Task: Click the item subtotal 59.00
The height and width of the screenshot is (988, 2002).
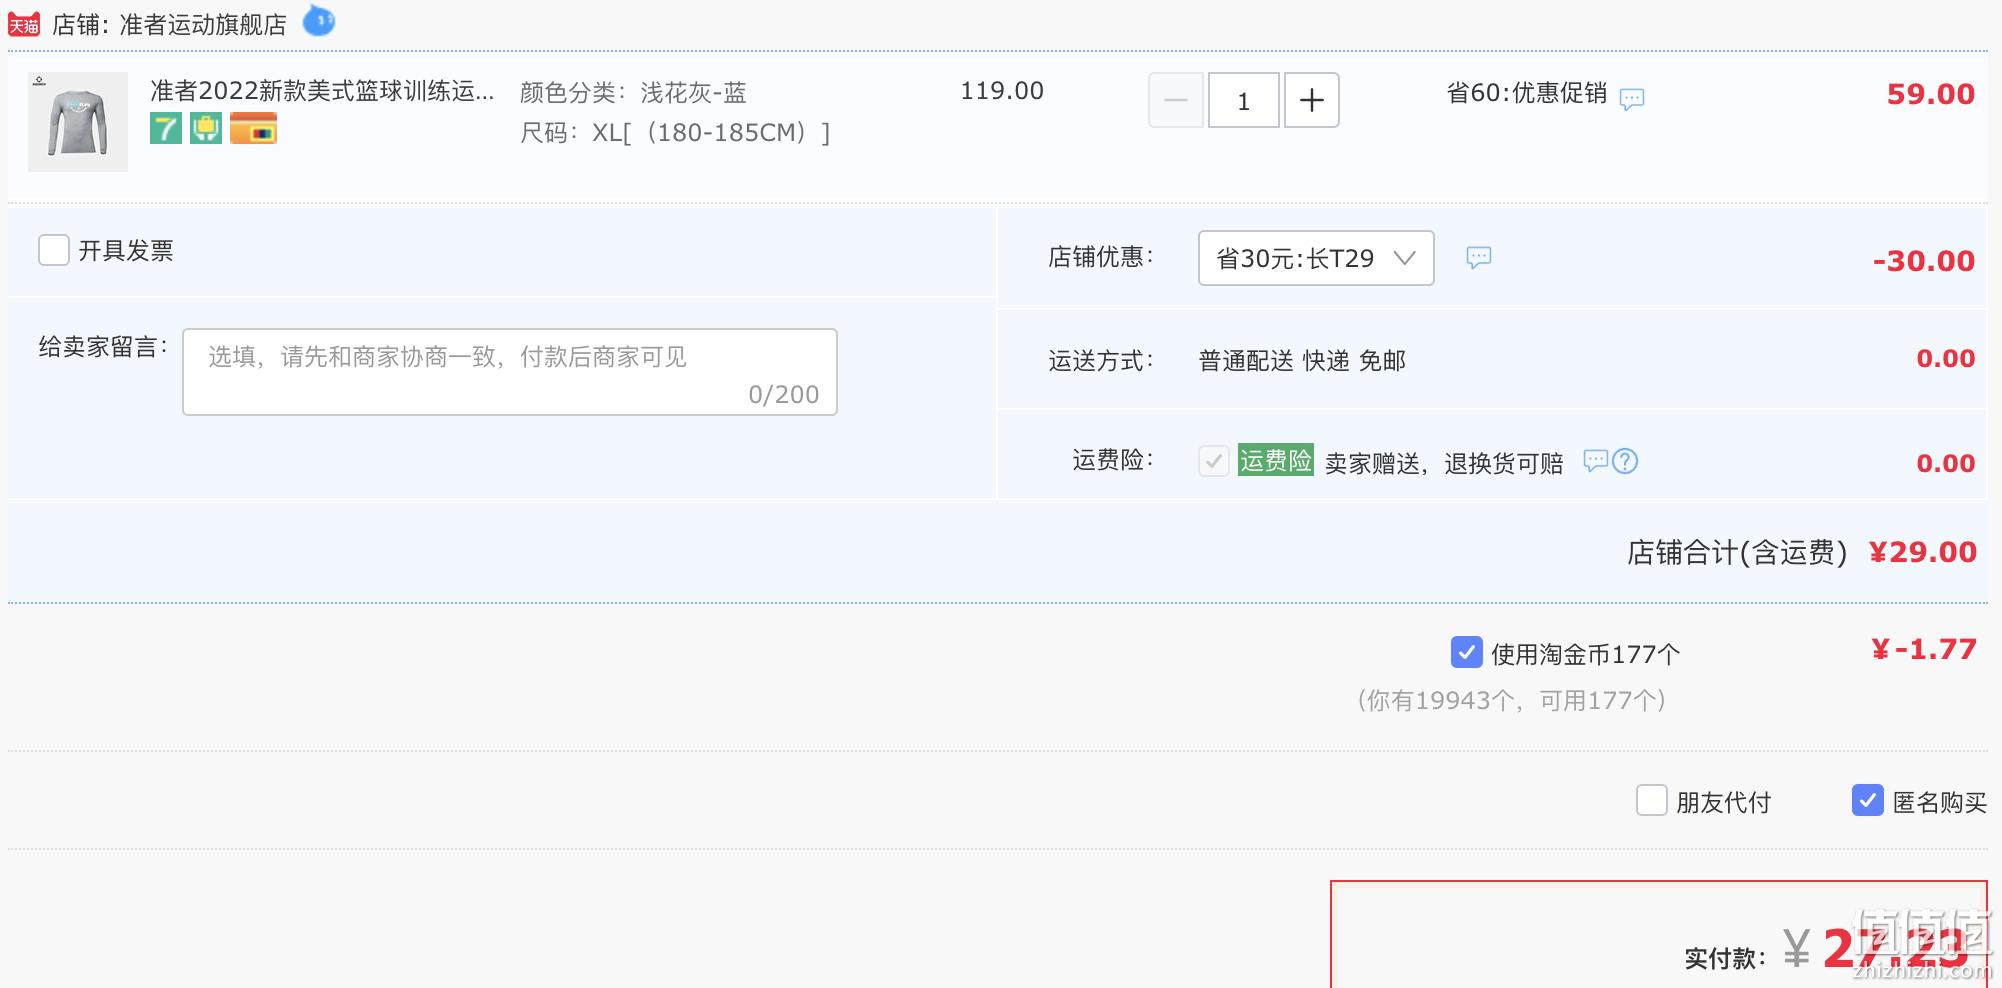Action: point(1931,94)
